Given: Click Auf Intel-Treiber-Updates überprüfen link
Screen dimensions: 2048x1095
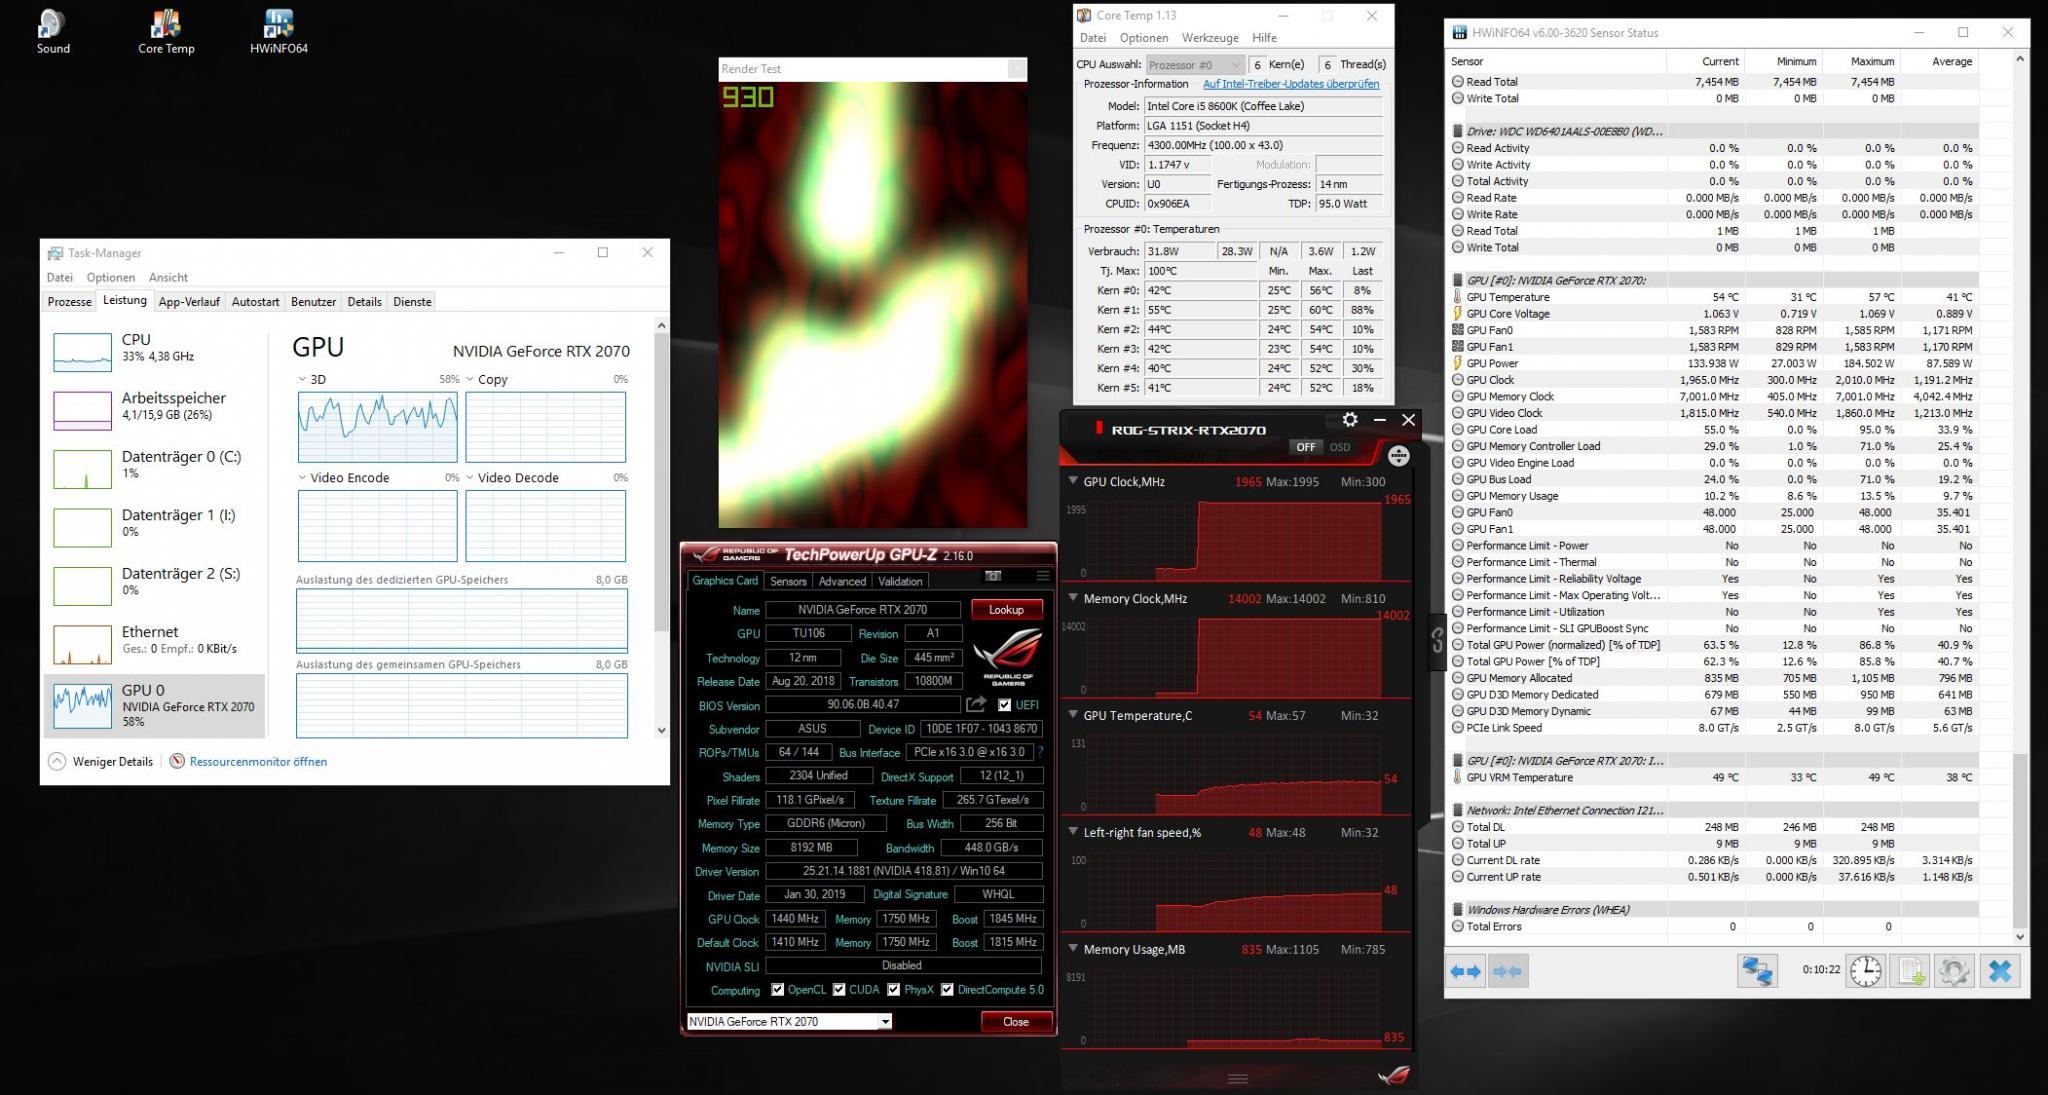Looking at the screenshot, I should point(1291,84).
